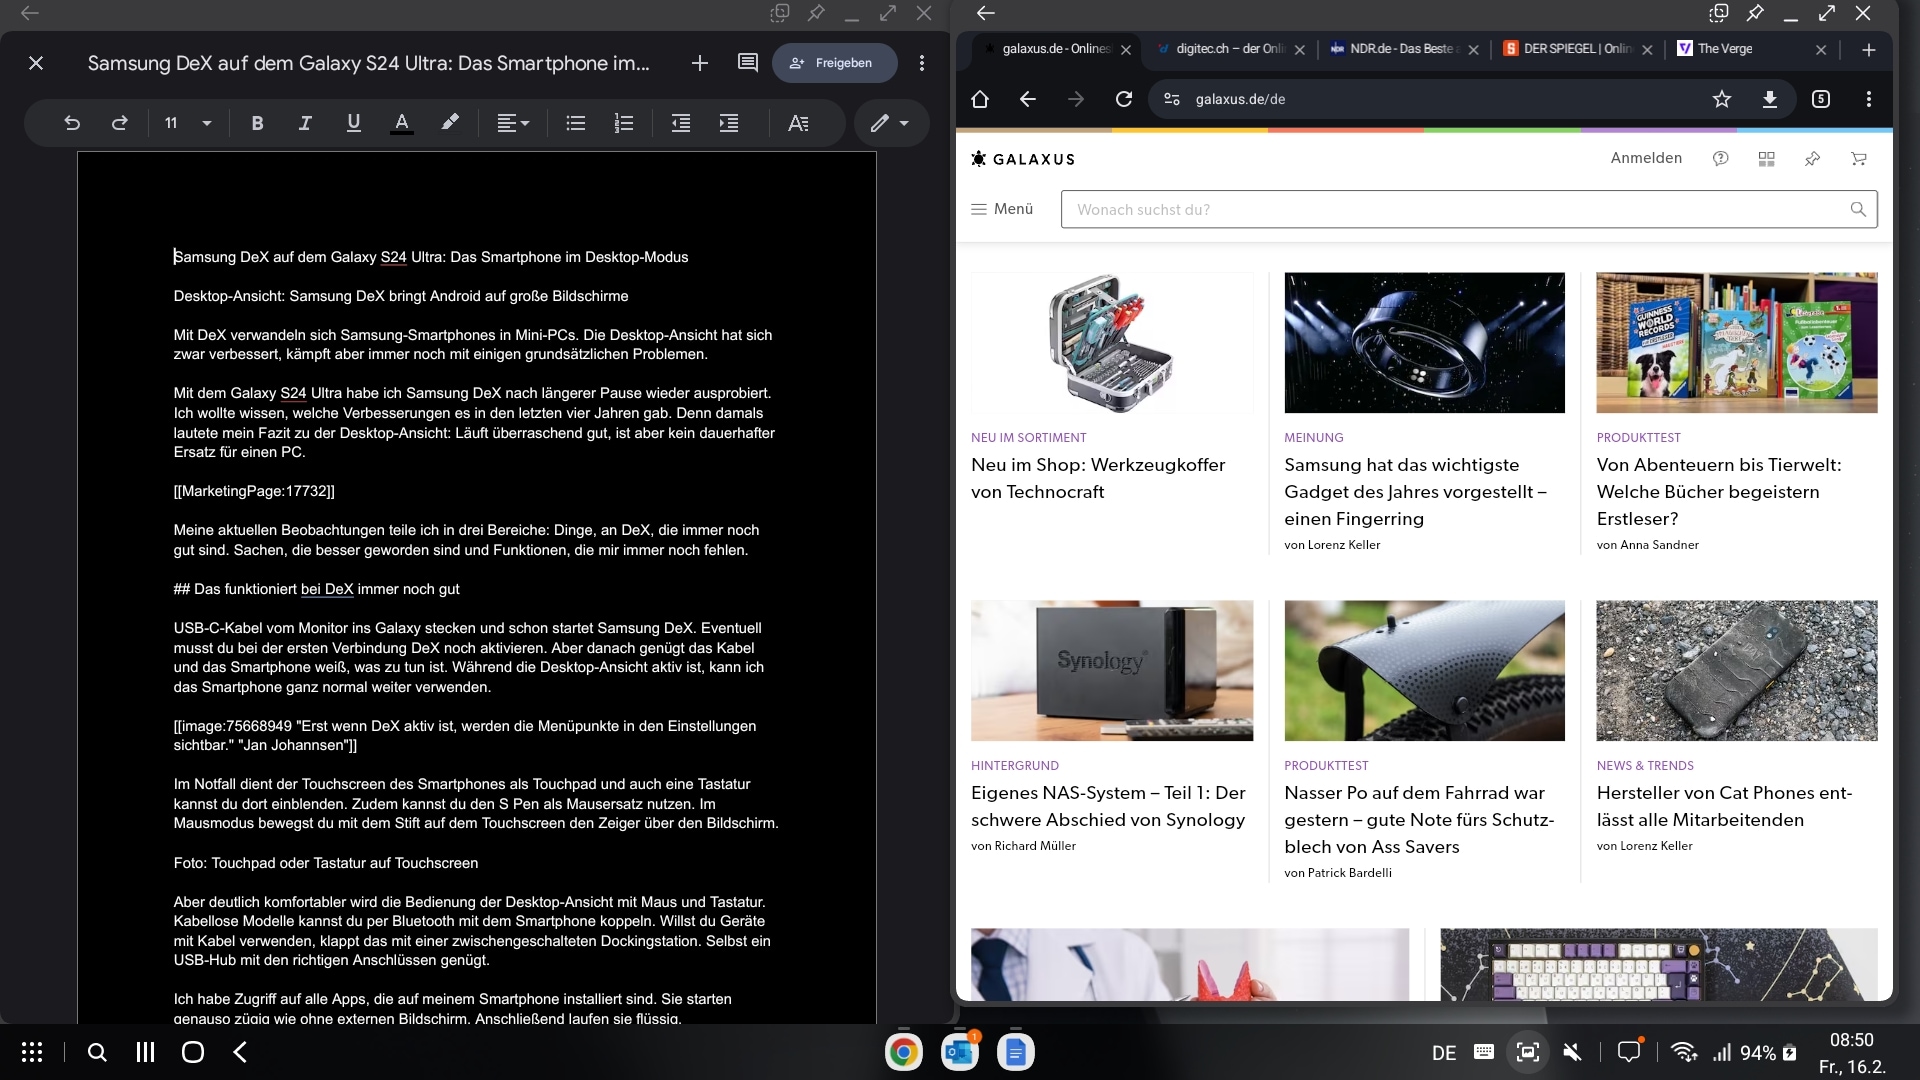
Task: Increase the paragraph indent
Action: (x=729, y=122)
